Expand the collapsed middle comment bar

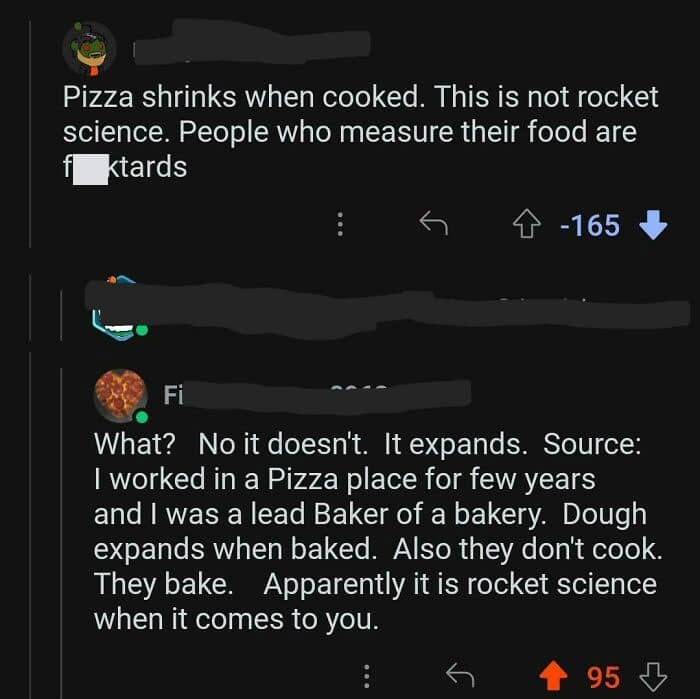(x=380, y=308)
